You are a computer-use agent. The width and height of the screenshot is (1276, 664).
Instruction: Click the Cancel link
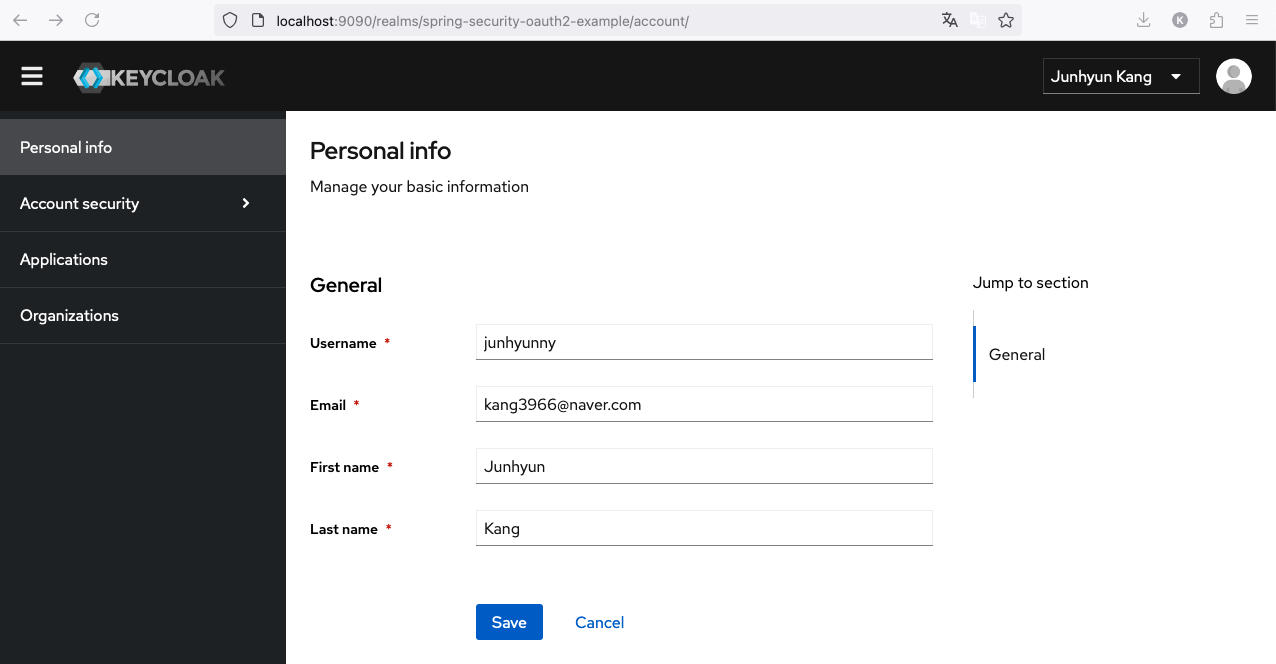click(x=599, y=622)
